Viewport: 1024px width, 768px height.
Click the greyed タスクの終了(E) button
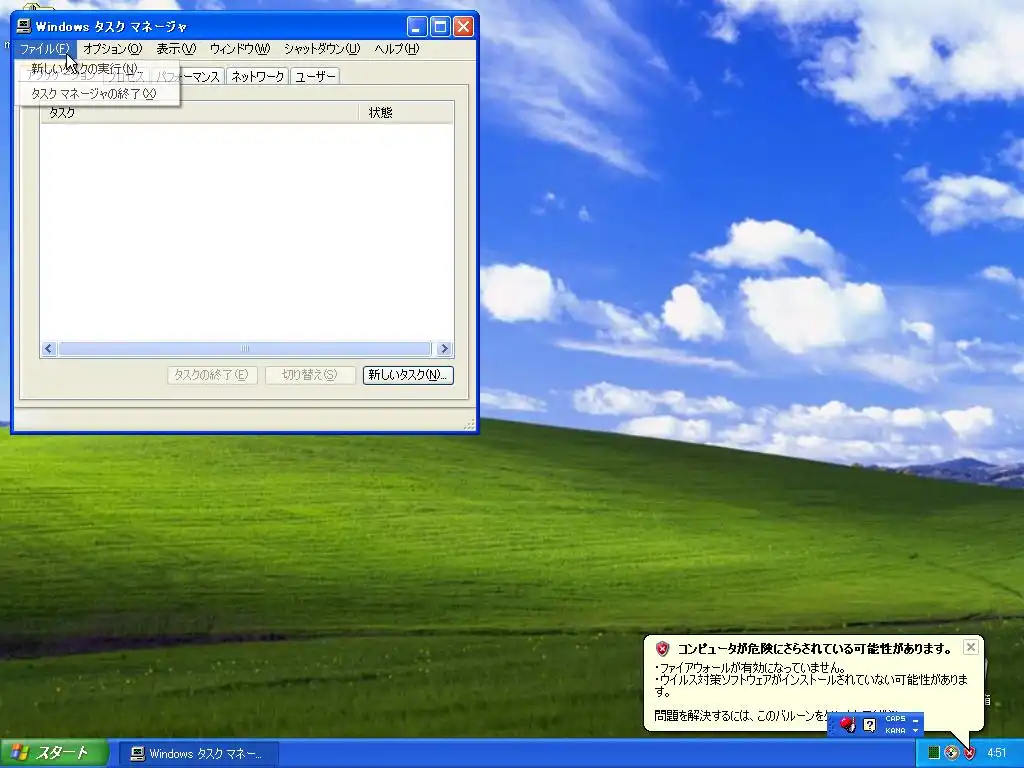tap(212, 375)
